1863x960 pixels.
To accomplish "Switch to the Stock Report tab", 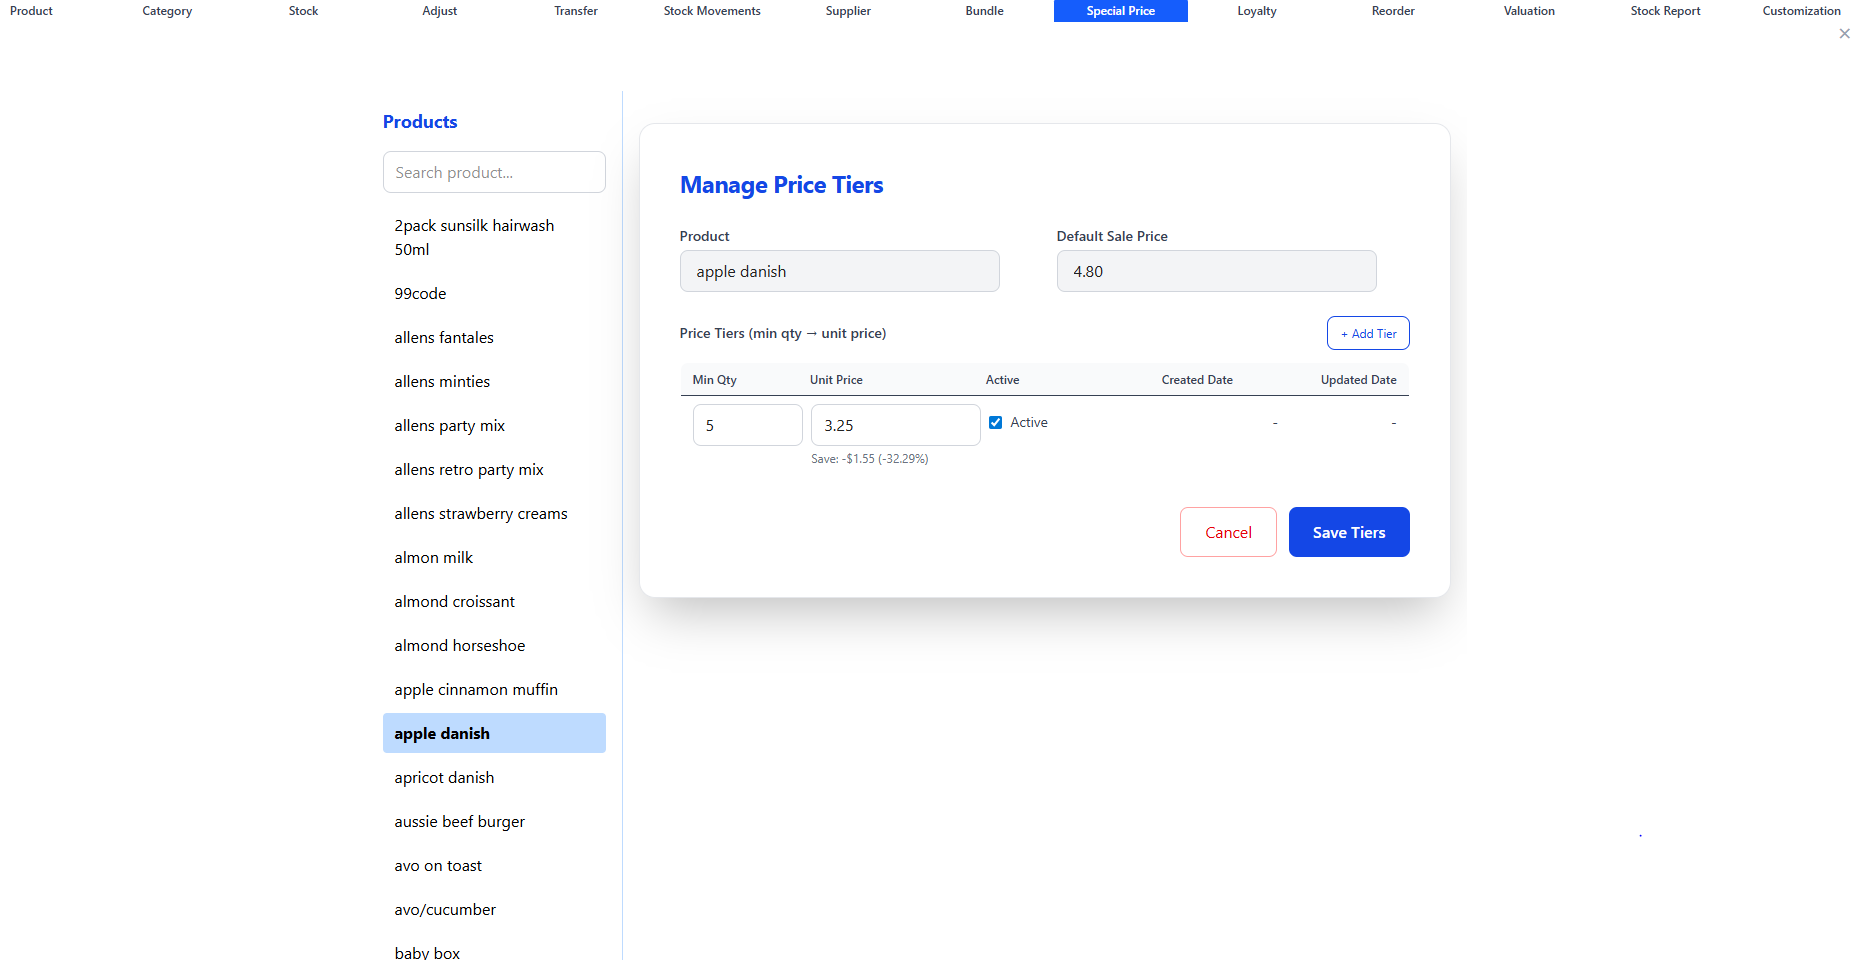I will pyautogui.click(x=1665, y=11).
